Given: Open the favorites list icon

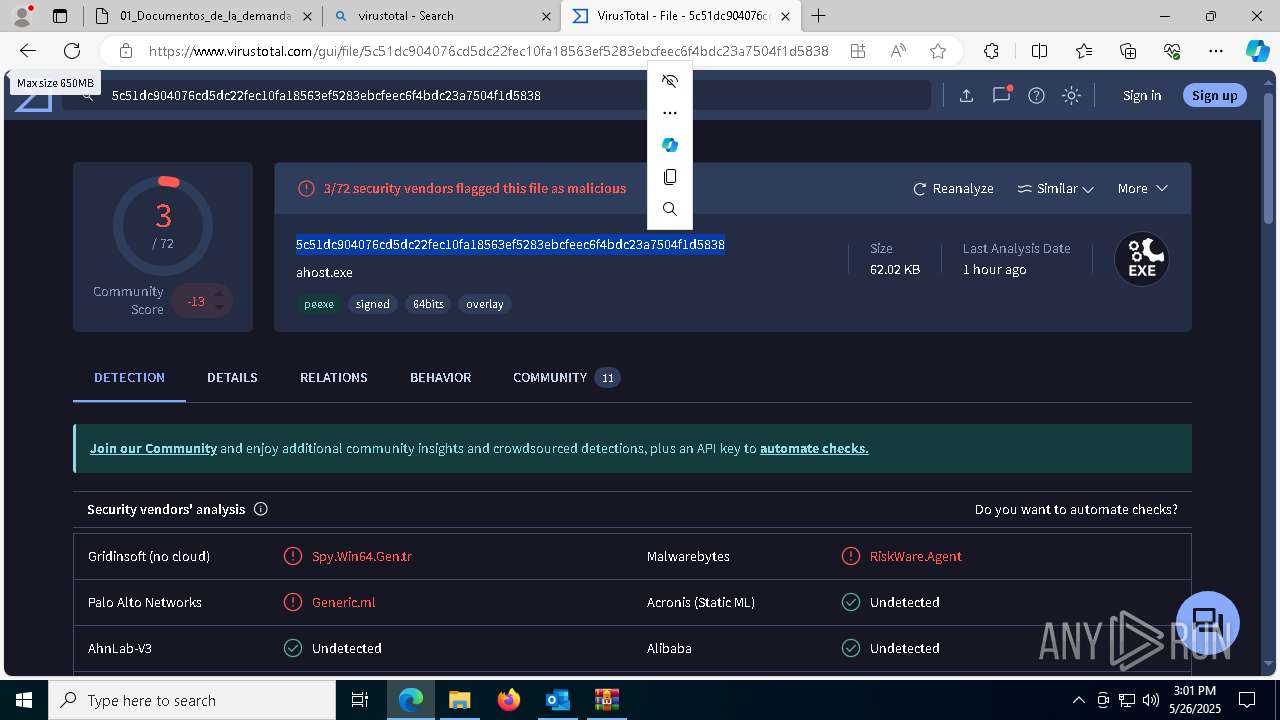Looking at the screenshot, I should (x=1084, y=51).
